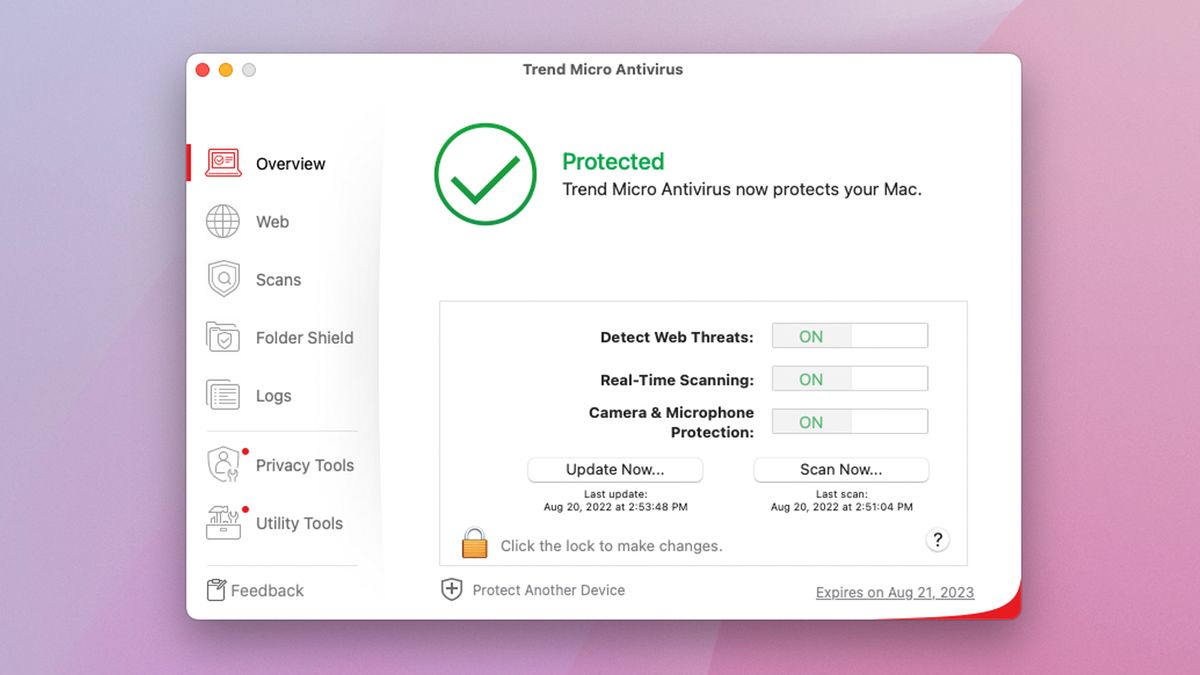
Task: Toggle Detect Web Threats off
Action: (849, 336)
